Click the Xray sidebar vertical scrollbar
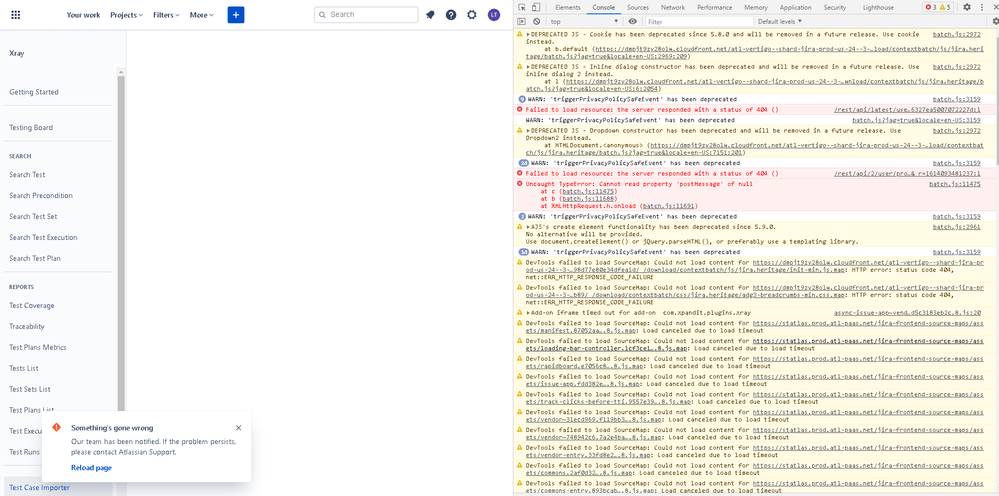This screenshot has width=999, height=496. (x=121, y=242)
